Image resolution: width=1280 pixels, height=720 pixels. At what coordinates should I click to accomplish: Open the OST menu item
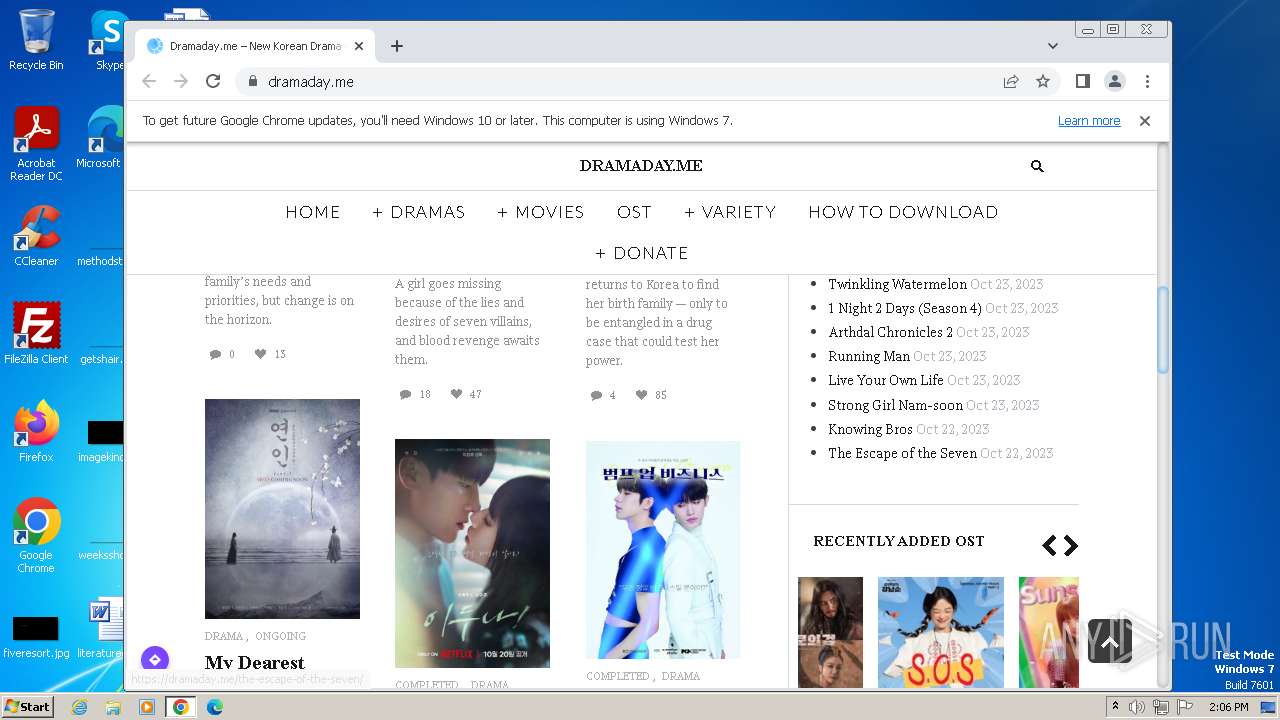click(634, 212)
